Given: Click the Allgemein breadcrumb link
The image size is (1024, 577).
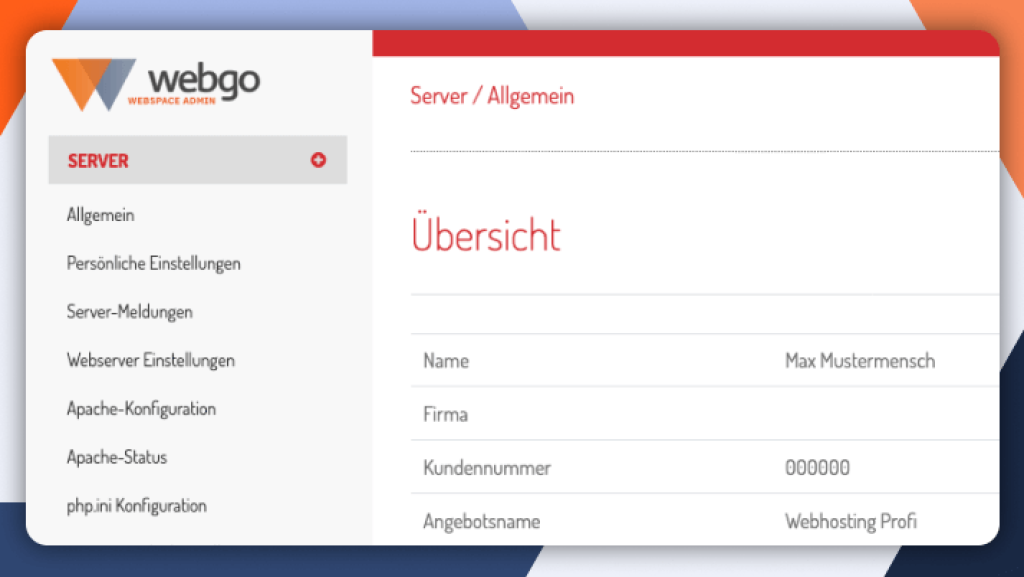Looking at the screenshot, I should 530,96.
